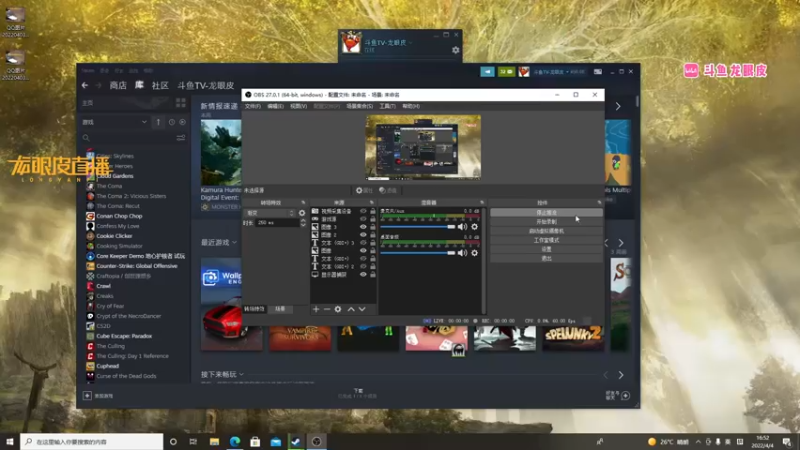Hide the 显示器捕获 source

[363, 274]
